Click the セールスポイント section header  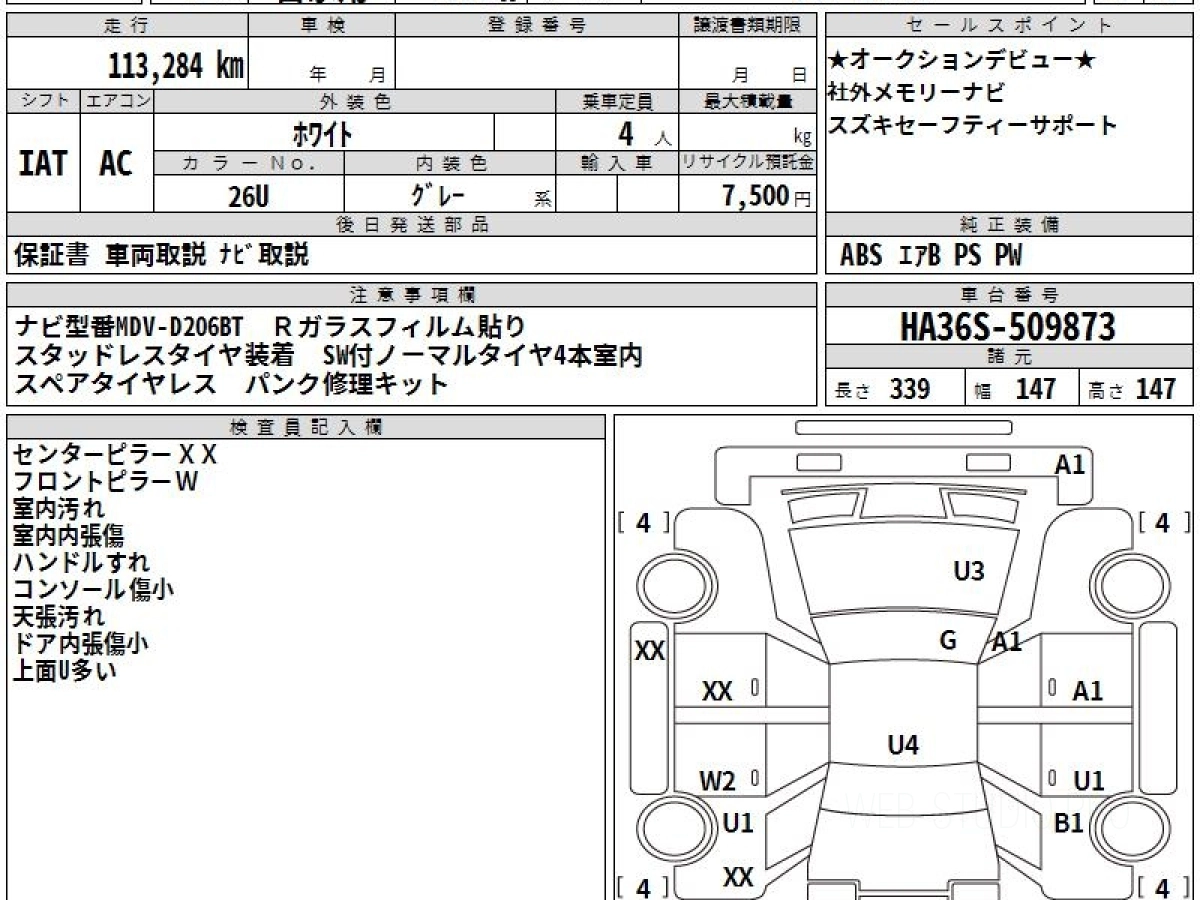coord(1008,26)
